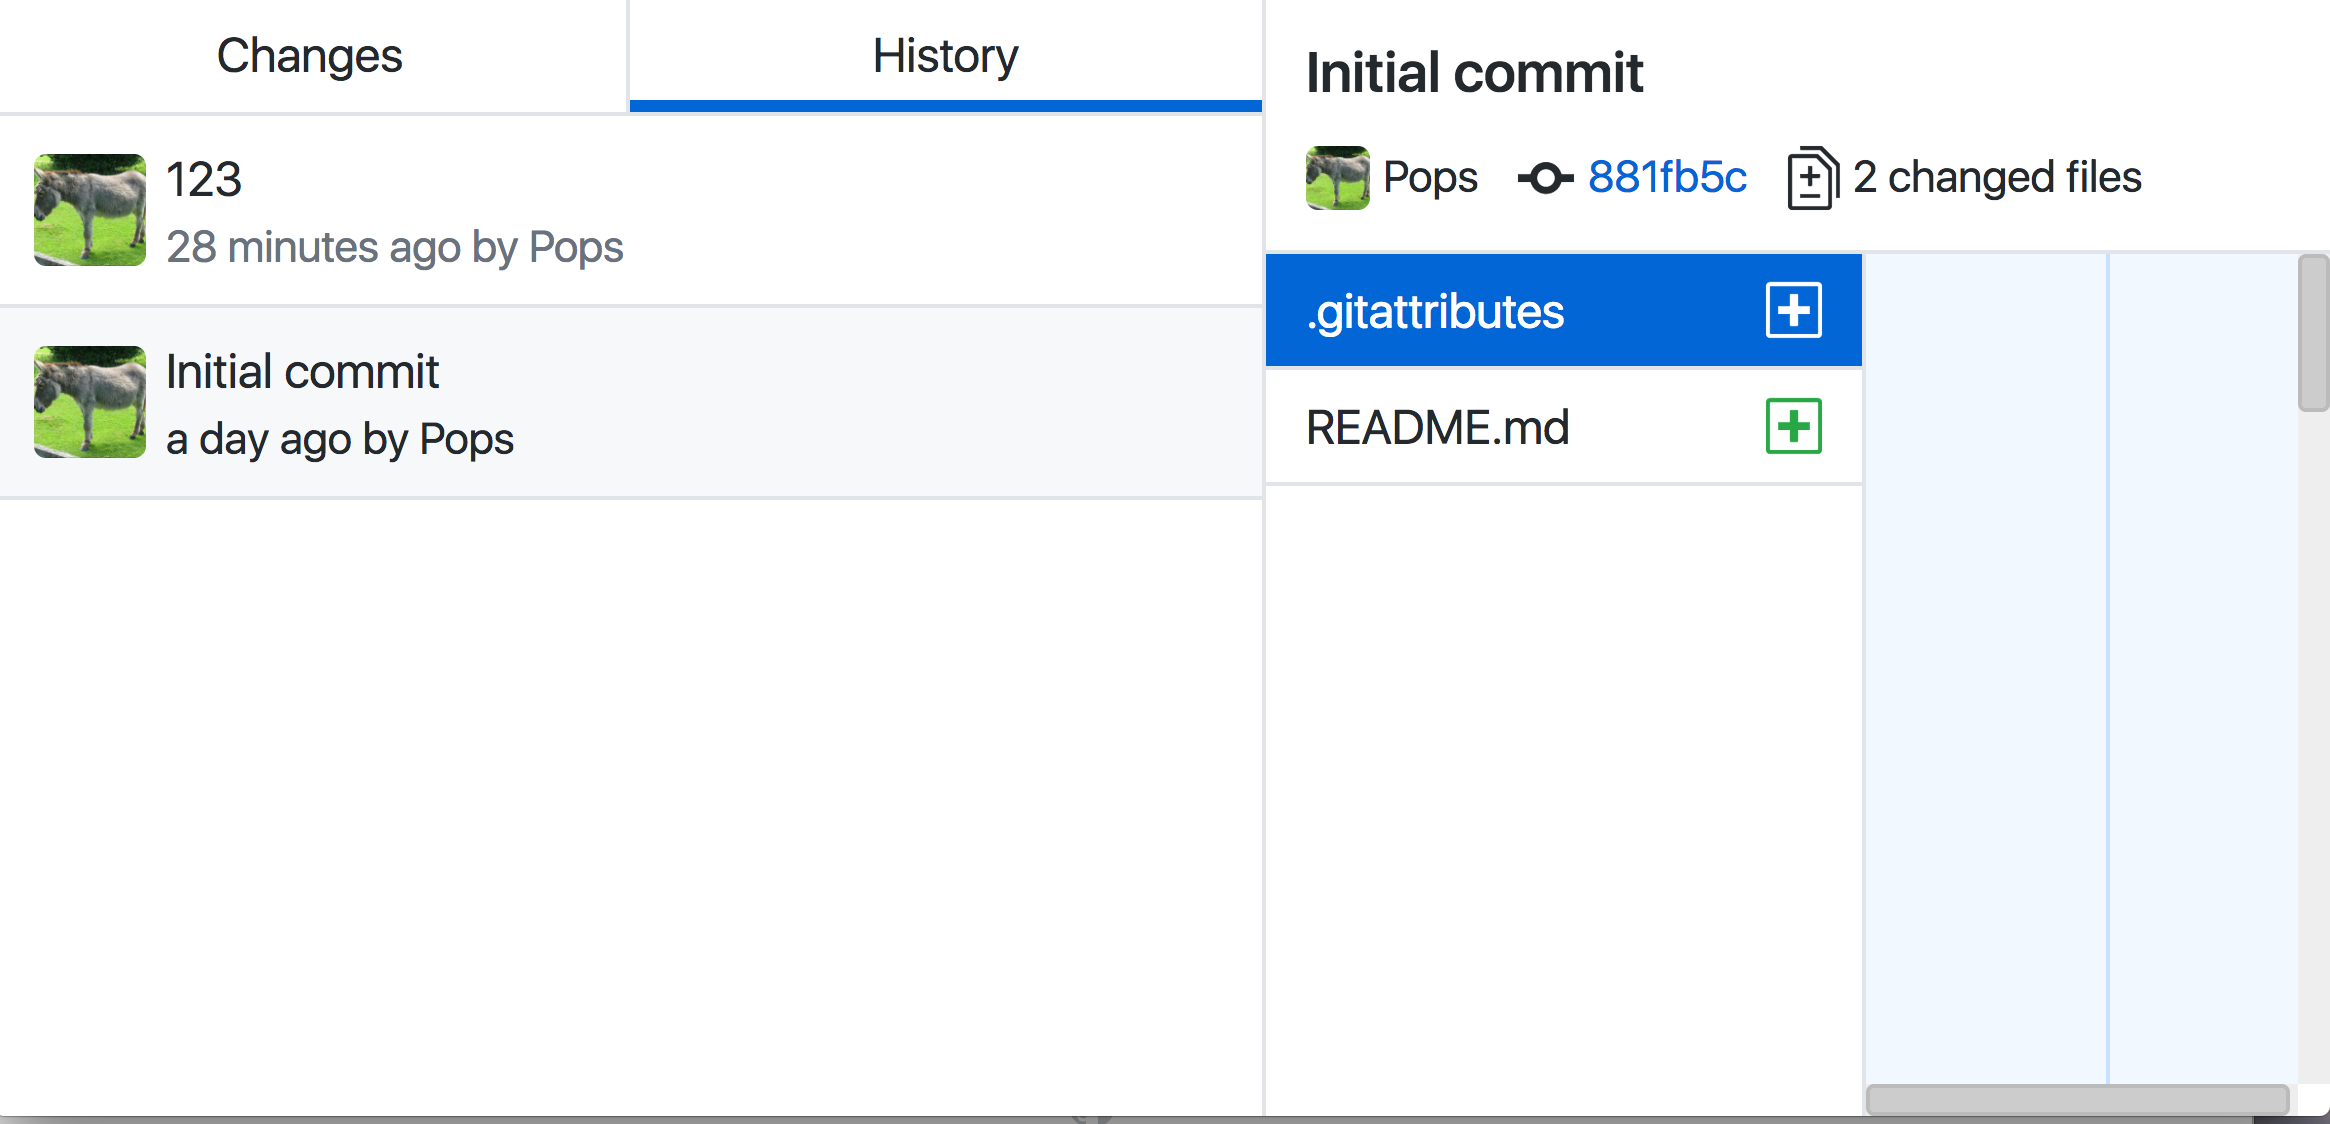2330x1124 pixels.
Task: Click the white plus icon on selected .gitattributes row
Action: [x=1793, y=310]
